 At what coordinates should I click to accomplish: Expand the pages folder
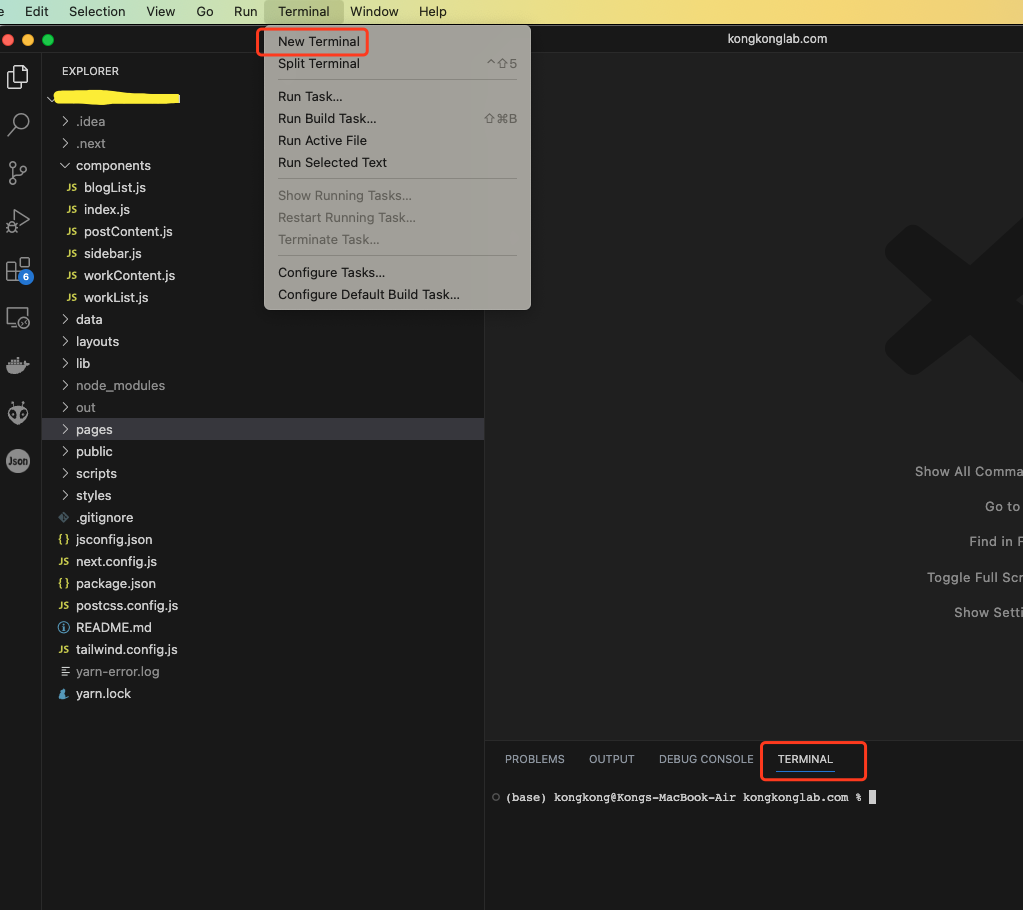[x=94, y=430]
